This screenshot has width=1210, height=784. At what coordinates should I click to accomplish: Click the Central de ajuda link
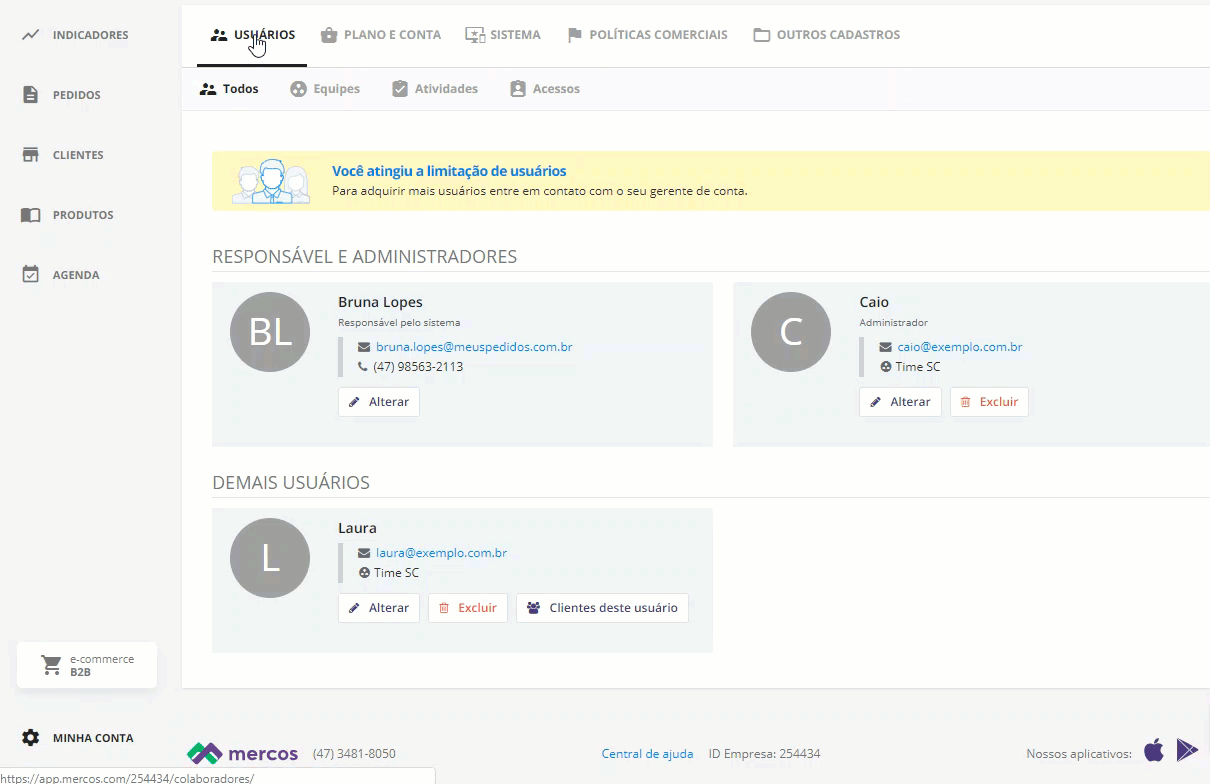coord(647,754)
